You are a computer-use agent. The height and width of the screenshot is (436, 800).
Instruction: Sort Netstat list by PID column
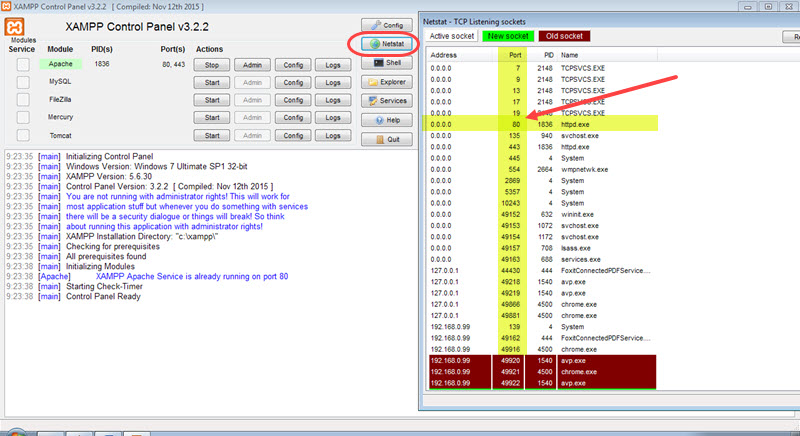pos(541,55)
